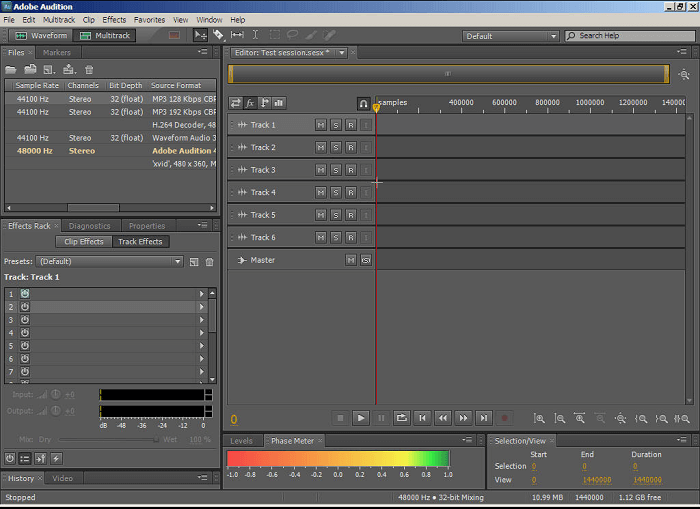Zoom in on the timeline navigator
The height and width of the screenshot is (509, 700).
coord(684,75)
